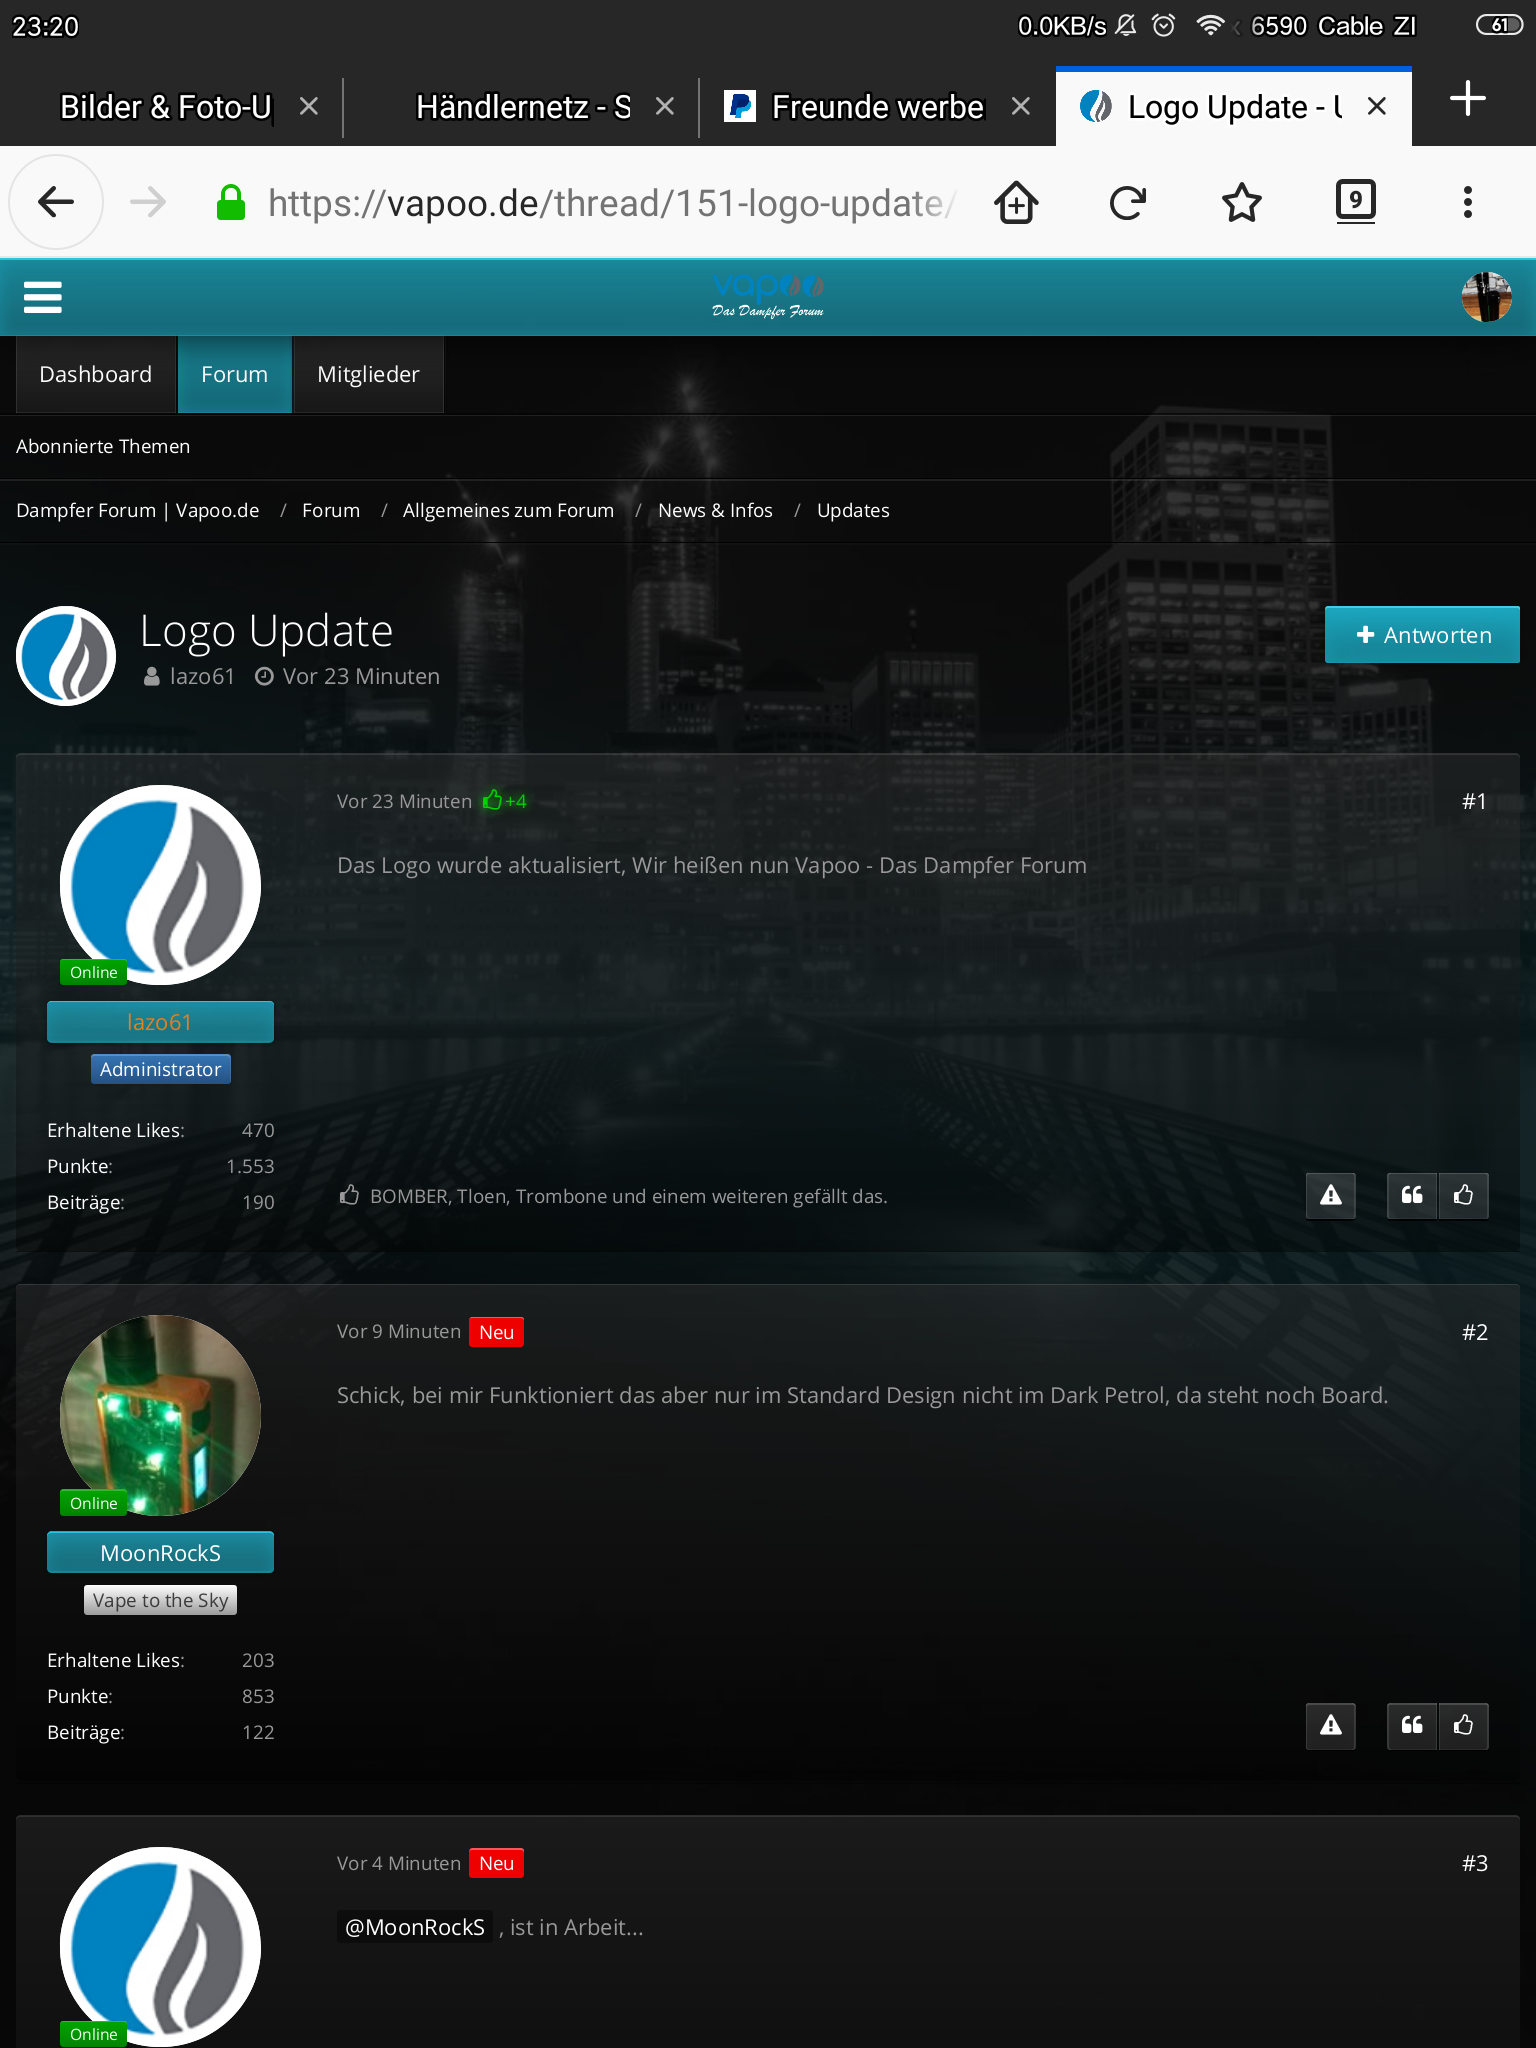Open the Mitglieder menu item
The image size is (1536, 2048).
(368, 374)
